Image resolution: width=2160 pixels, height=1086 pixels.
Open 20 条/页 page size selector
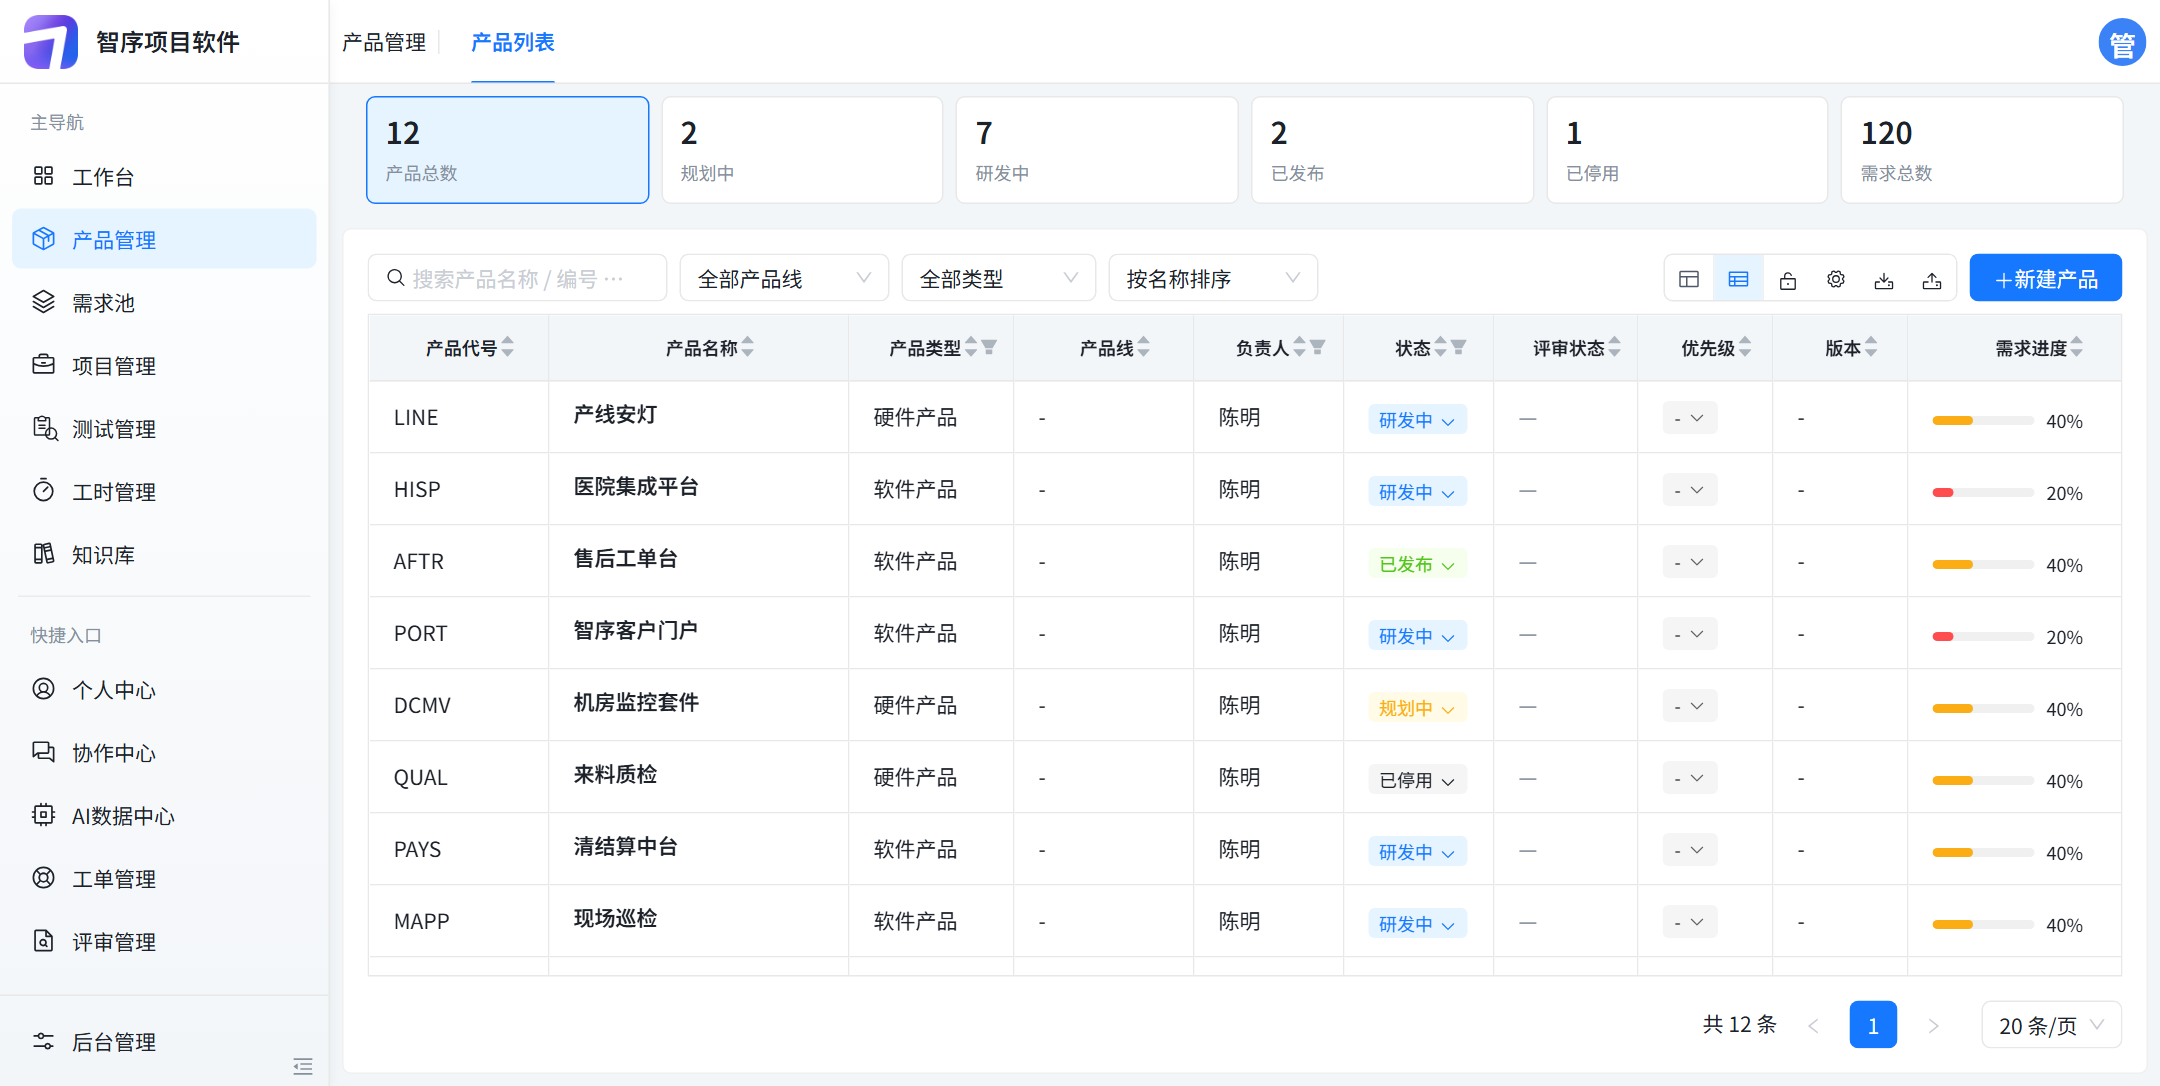tap(2051, 1025)
